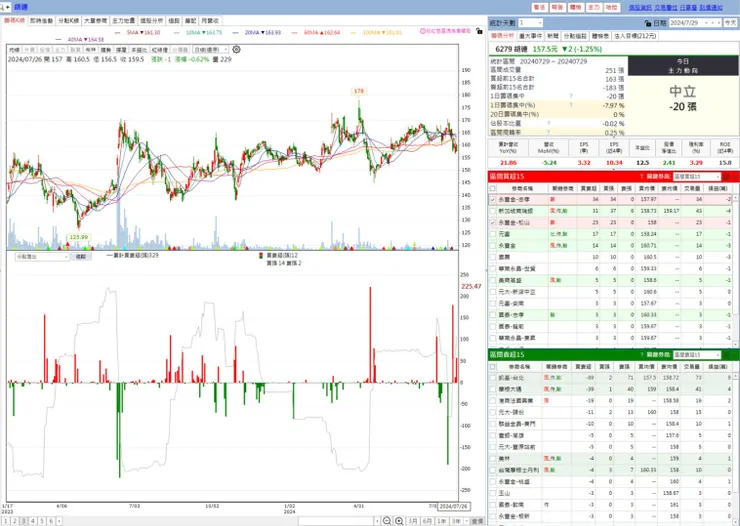740x526 pixels.
Task: Click question mark in 區間賣超15 header
Action: click(641, 355)
